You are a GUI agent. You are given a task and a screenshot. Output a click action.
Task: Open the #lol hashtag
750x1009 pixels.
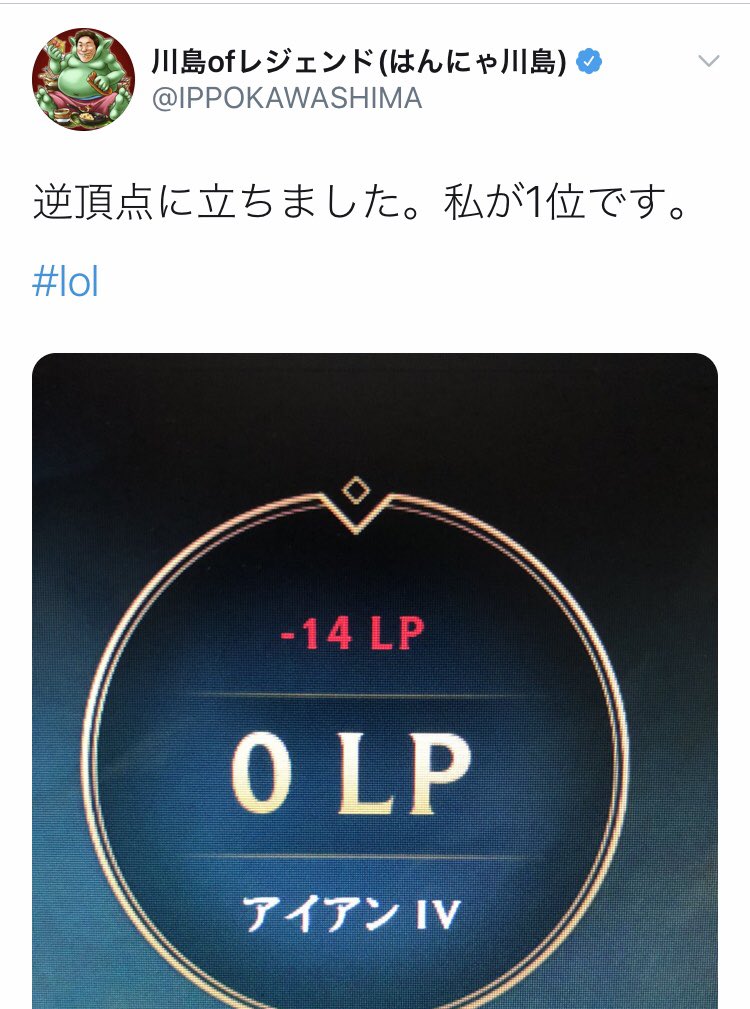66,282
